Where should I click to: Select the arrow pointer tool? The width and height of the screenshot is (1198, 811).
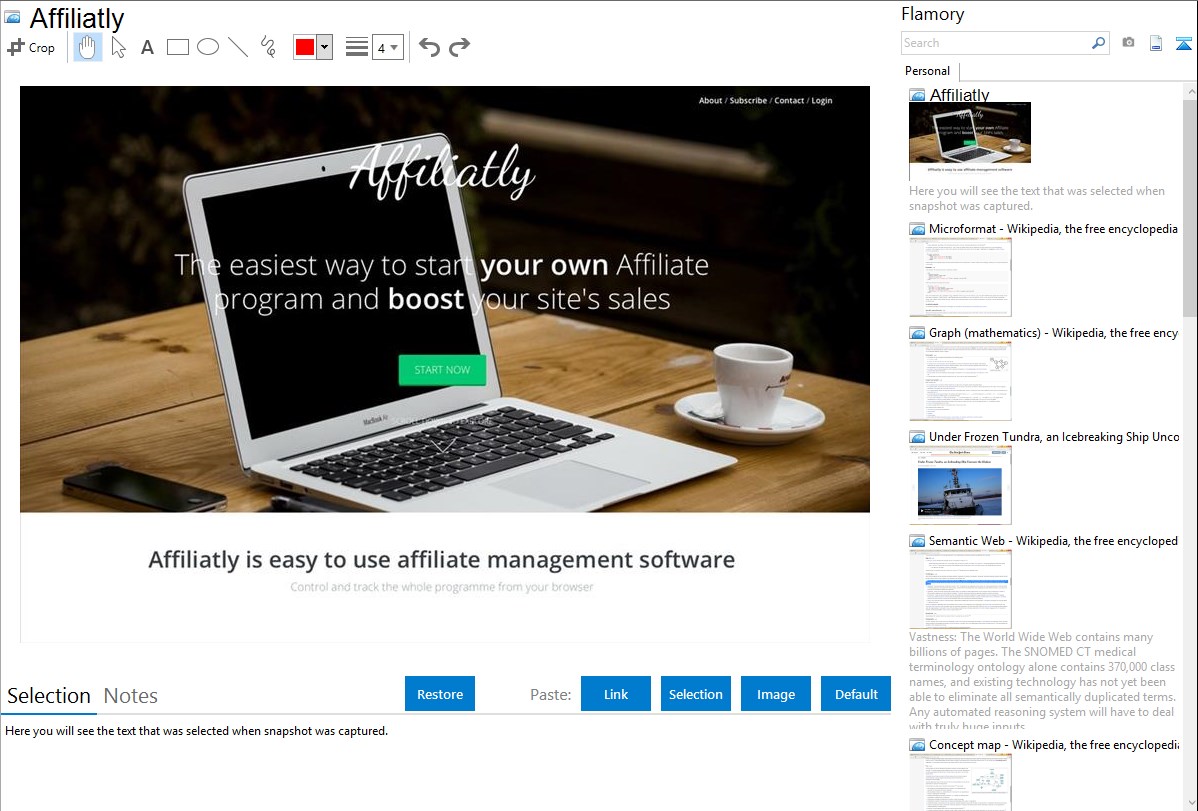[x=118, y=47]
